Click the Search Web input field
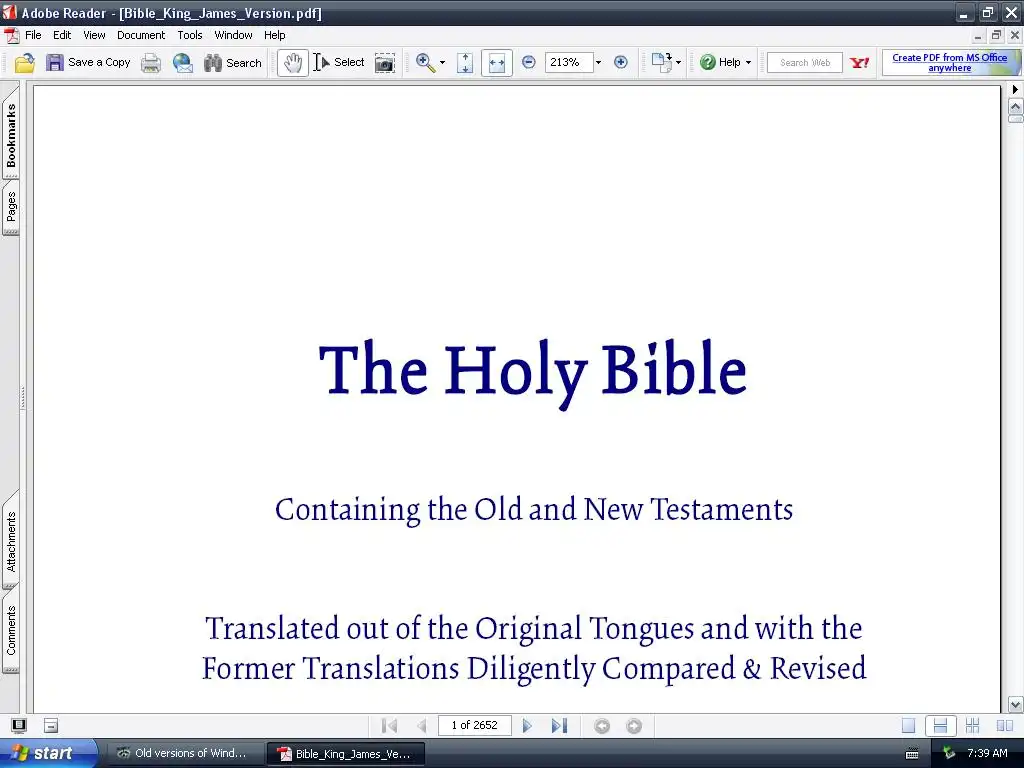 pyautogui.click(x=805, y=63)
